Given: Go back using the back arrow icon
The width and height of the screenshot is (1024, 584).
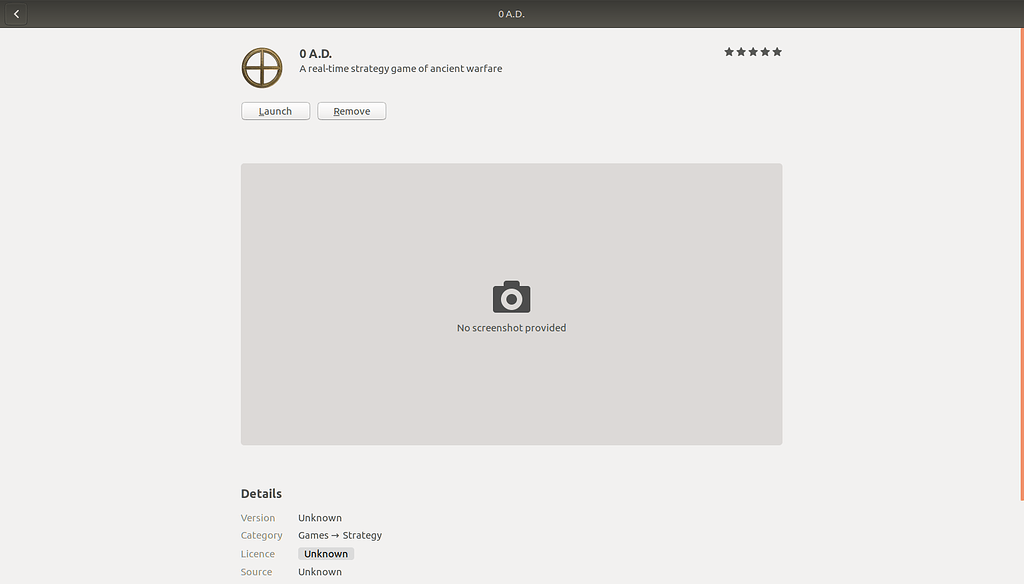Looking at the screenshot, I should (x=15, y=13).
